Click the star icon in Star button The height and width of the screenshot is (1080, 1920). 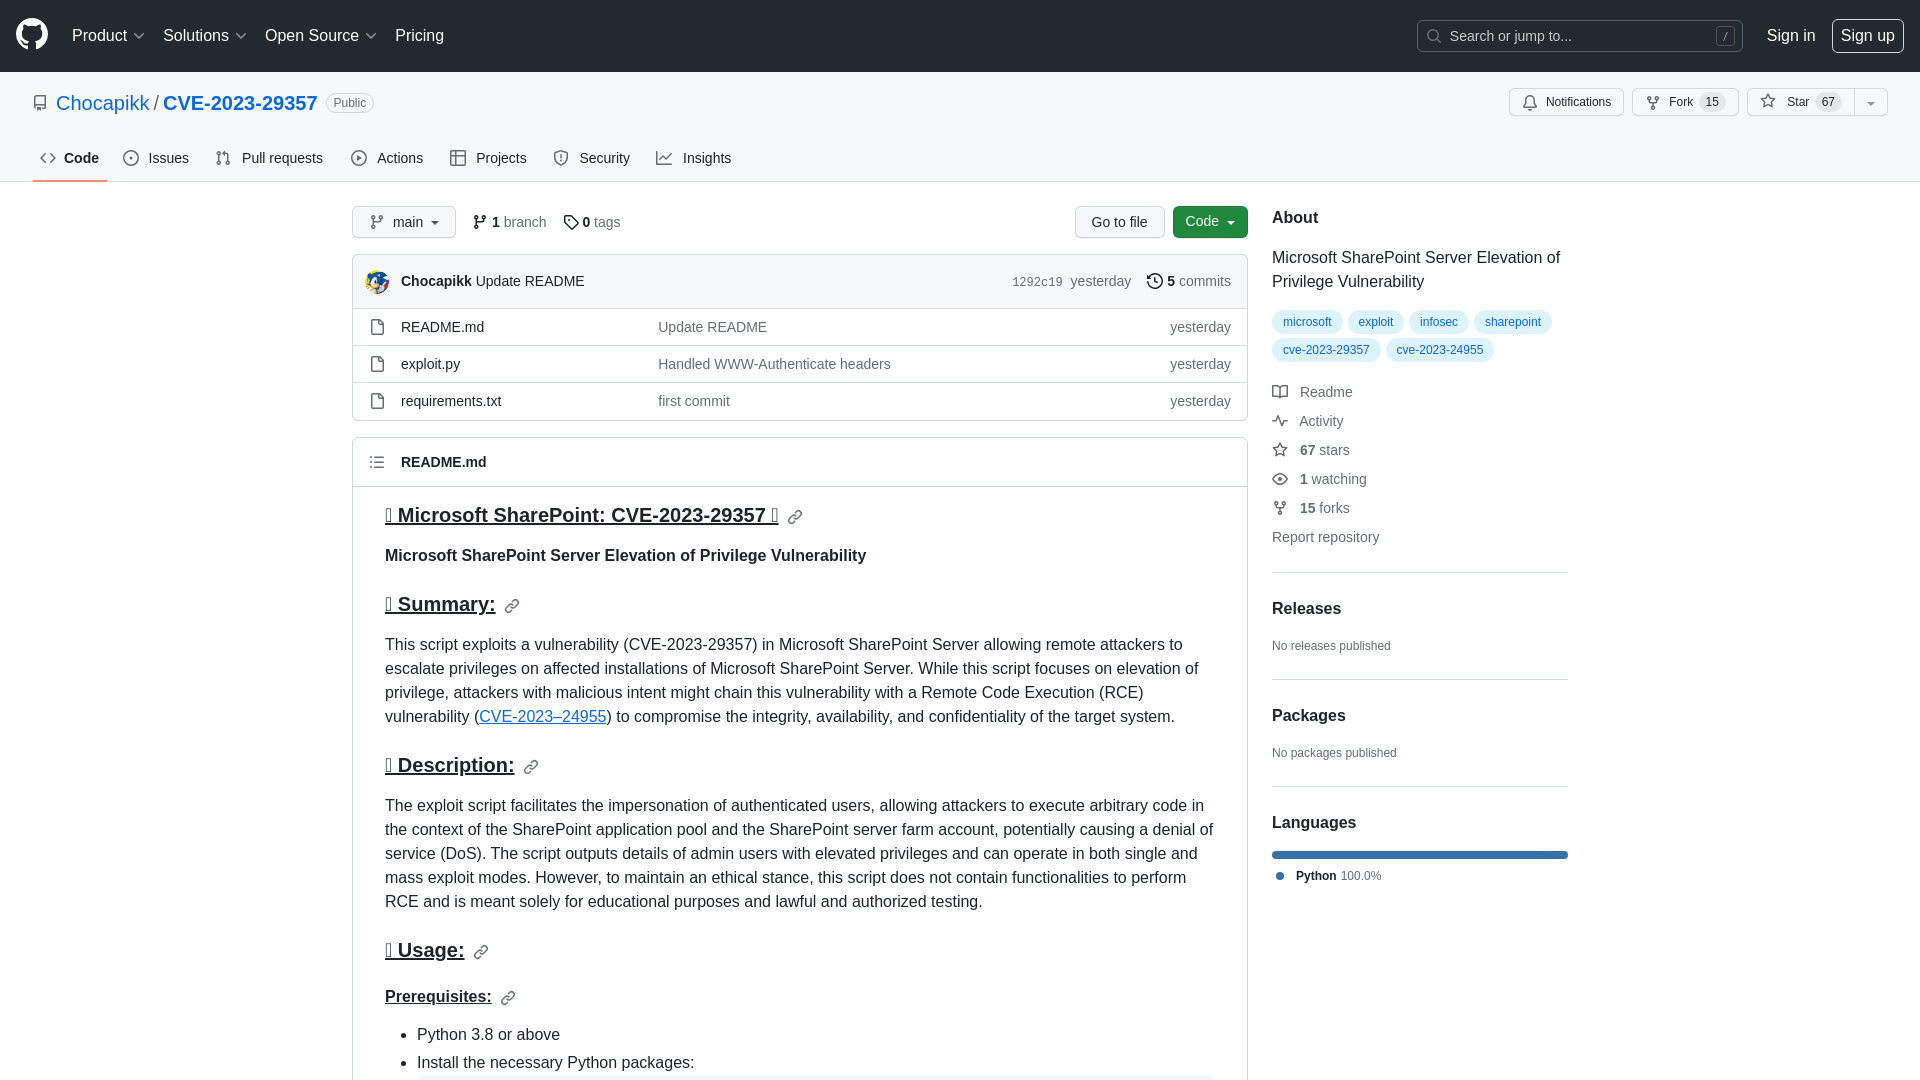[x=1768, y=101]
